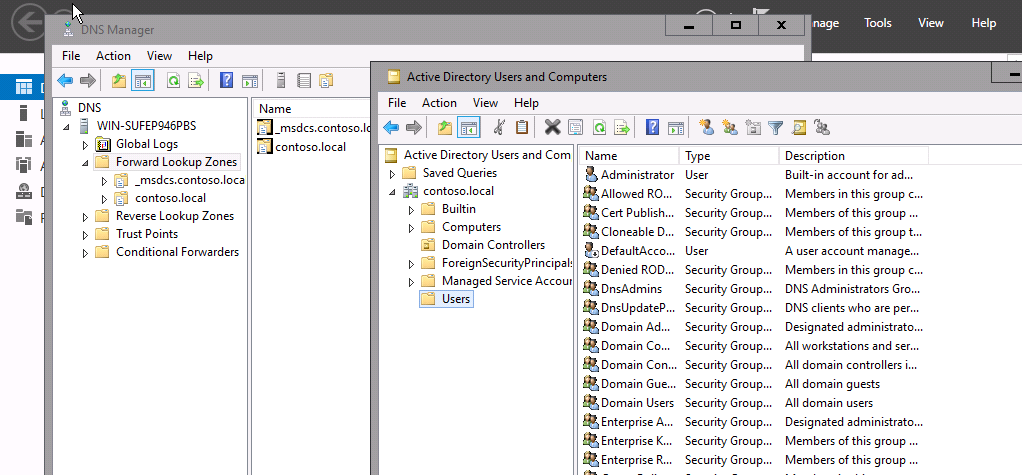Expand the Computers container
This screenshot has width=1022, height=475.
(x=411, y=228)
